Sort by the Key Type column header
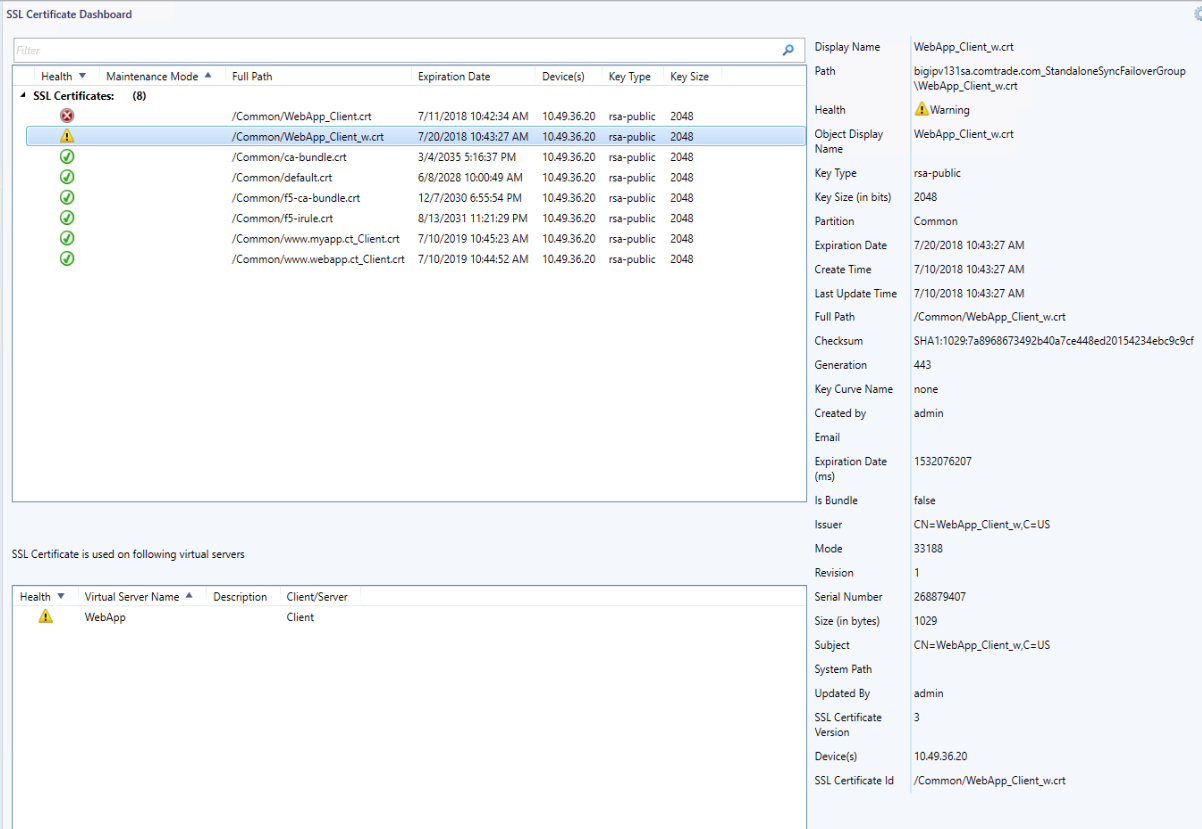The height and width of the screenshot is (829, 1202). (630, 75)
